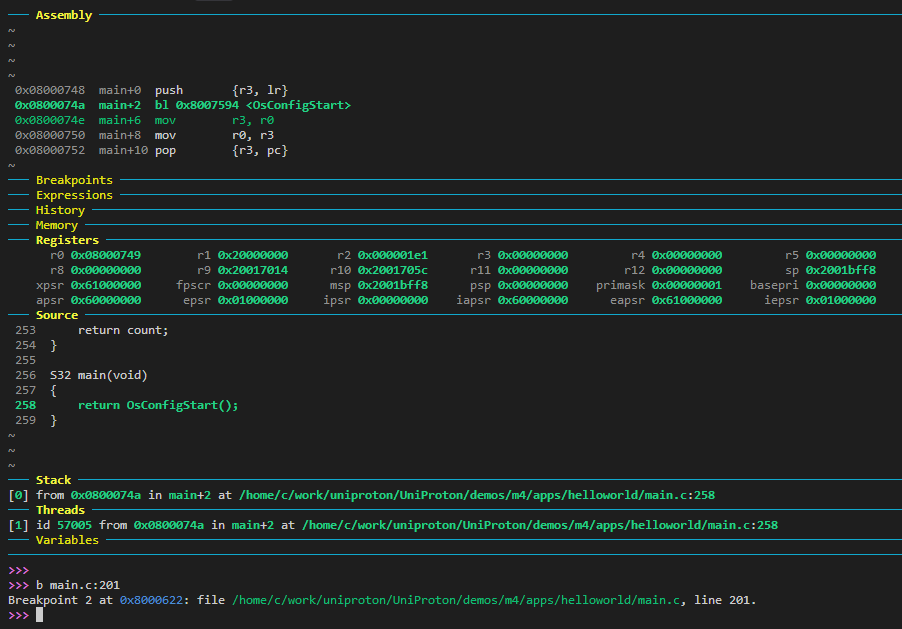
Task: Select address 0x0800074e main+6 row
Action: tap(144, 120)
